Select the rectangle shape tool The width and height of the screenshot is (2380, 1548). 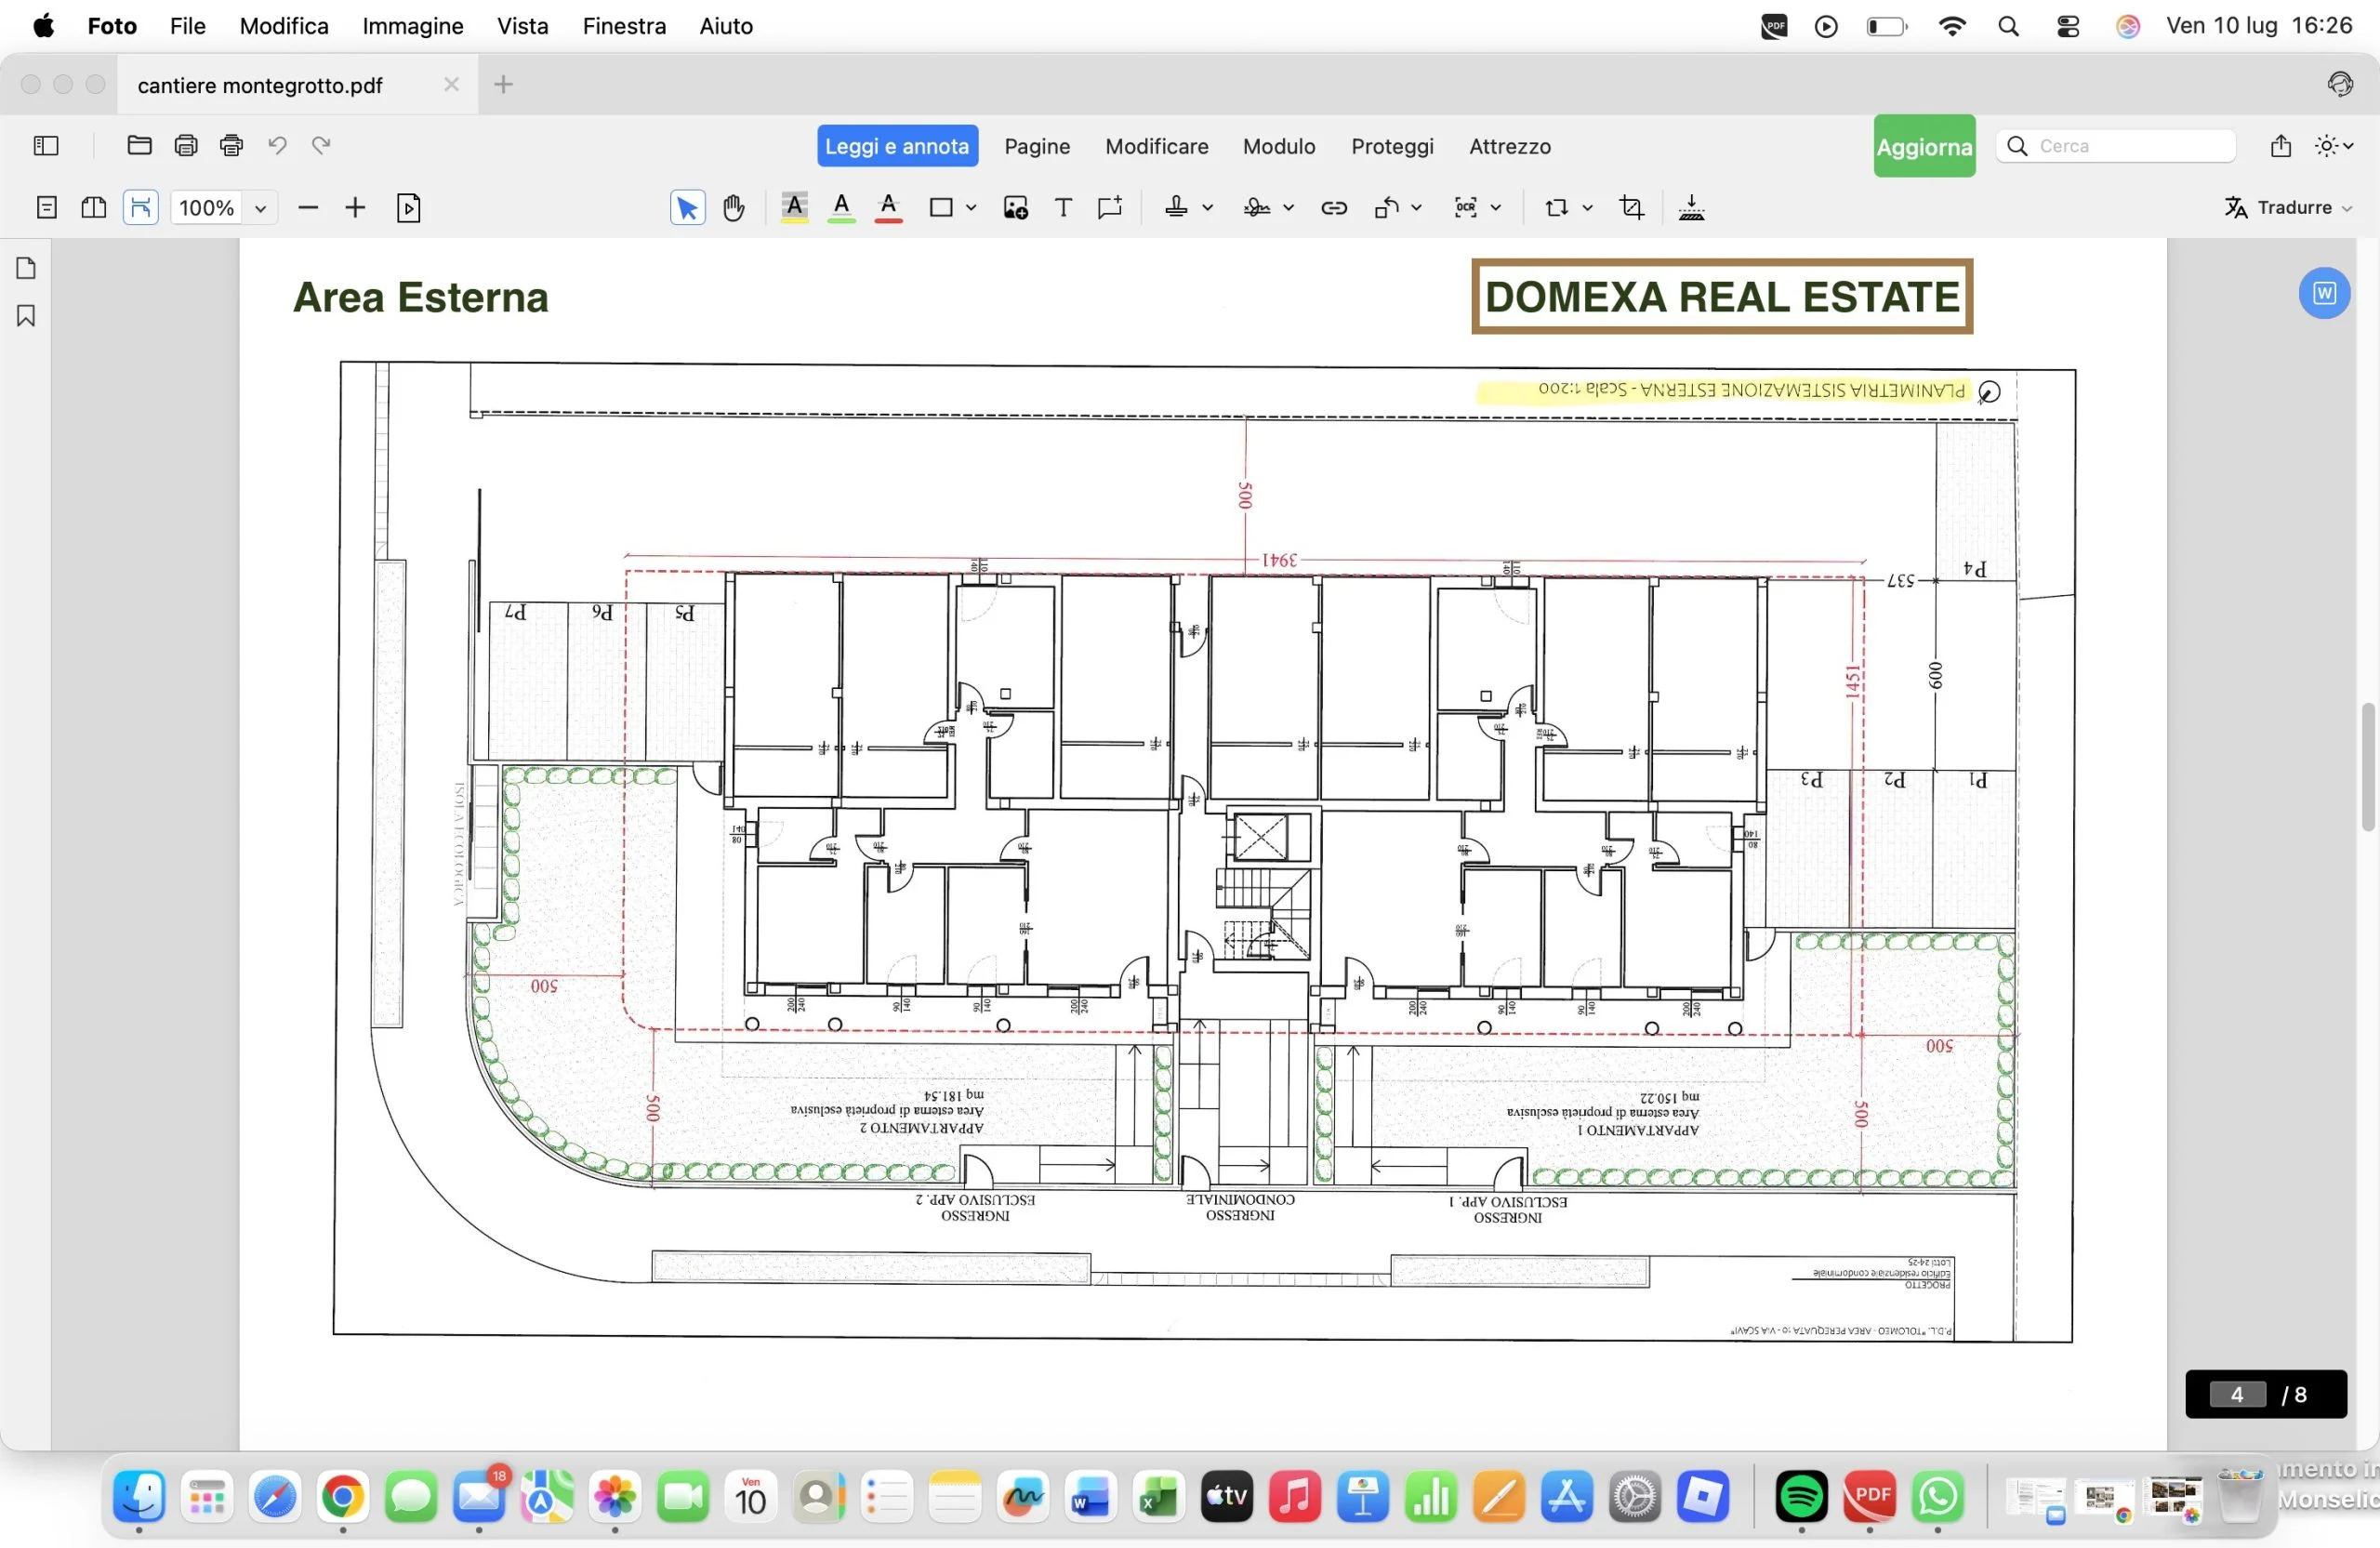(941, 208)
